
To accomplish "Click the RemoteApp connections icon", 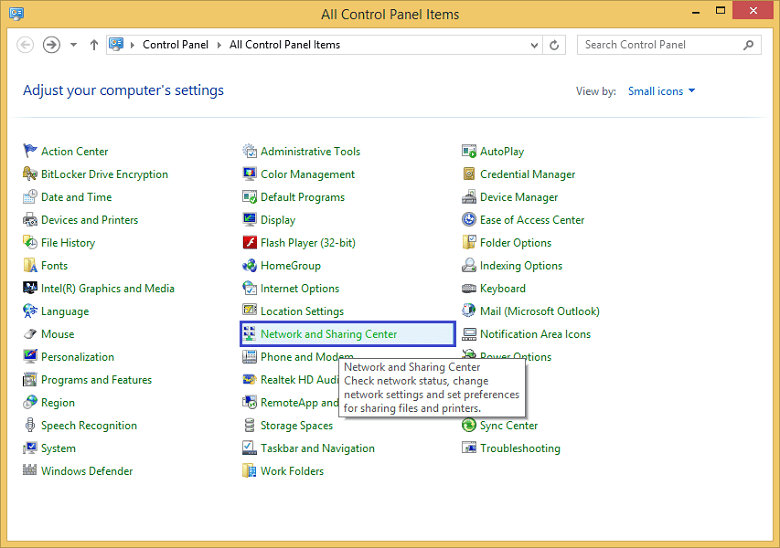I will tap(249, 401).
